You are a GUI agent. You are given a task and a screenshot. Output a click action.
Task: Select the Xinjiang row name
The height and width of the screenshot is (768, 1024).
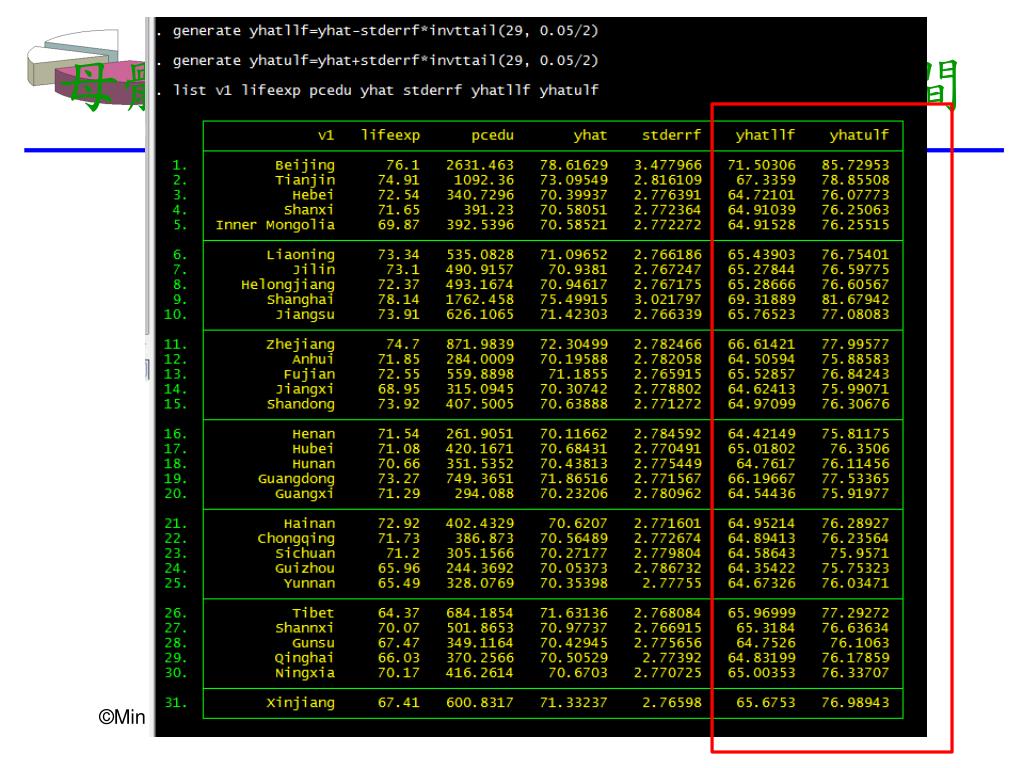tap(300, 703)
